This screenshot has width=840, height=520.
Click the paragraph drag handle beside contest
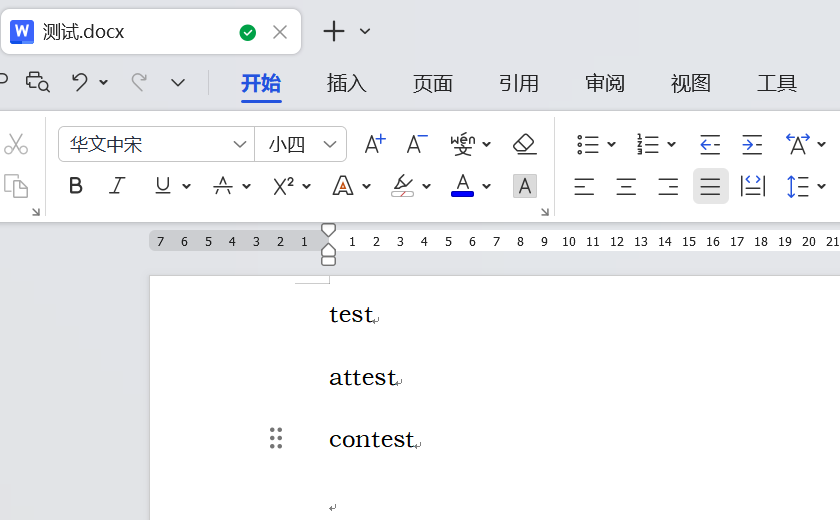pos(276,438)
